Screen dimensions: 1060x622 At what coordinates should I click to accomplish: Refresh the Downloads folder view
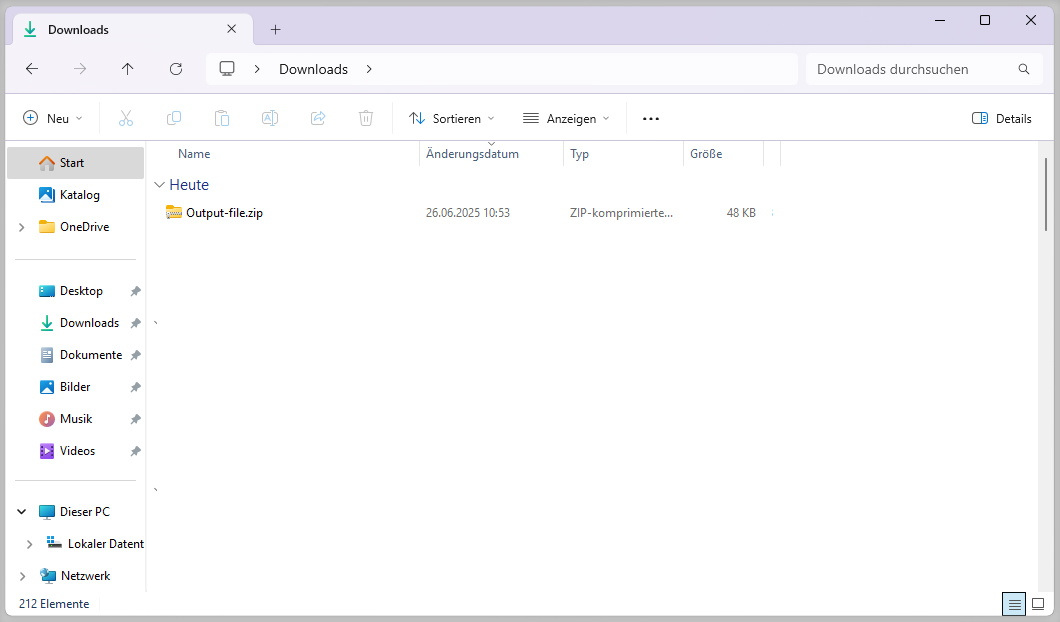[x=176, y=69]
